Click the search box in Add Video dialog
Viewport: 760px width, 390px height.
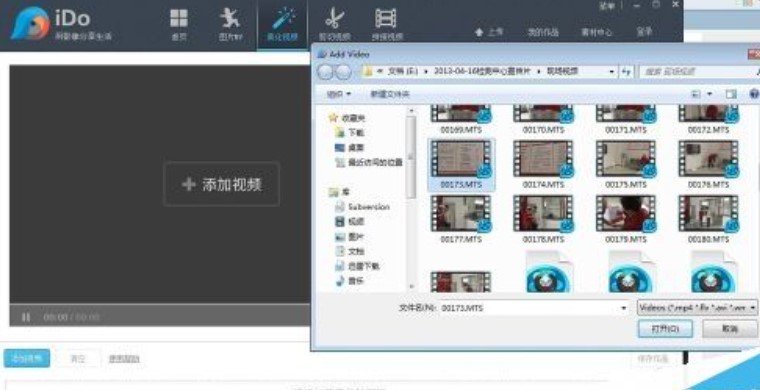(698, 72)
